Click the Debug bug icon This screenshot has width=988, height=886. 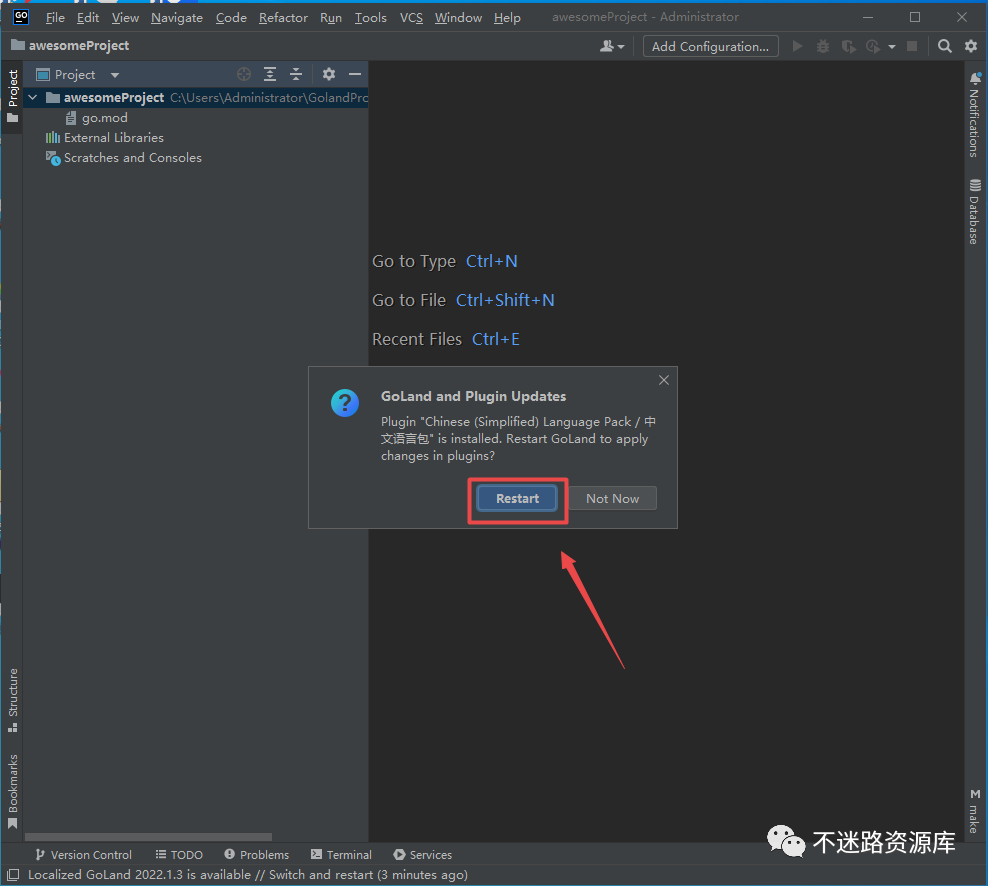tap(823, 46)
